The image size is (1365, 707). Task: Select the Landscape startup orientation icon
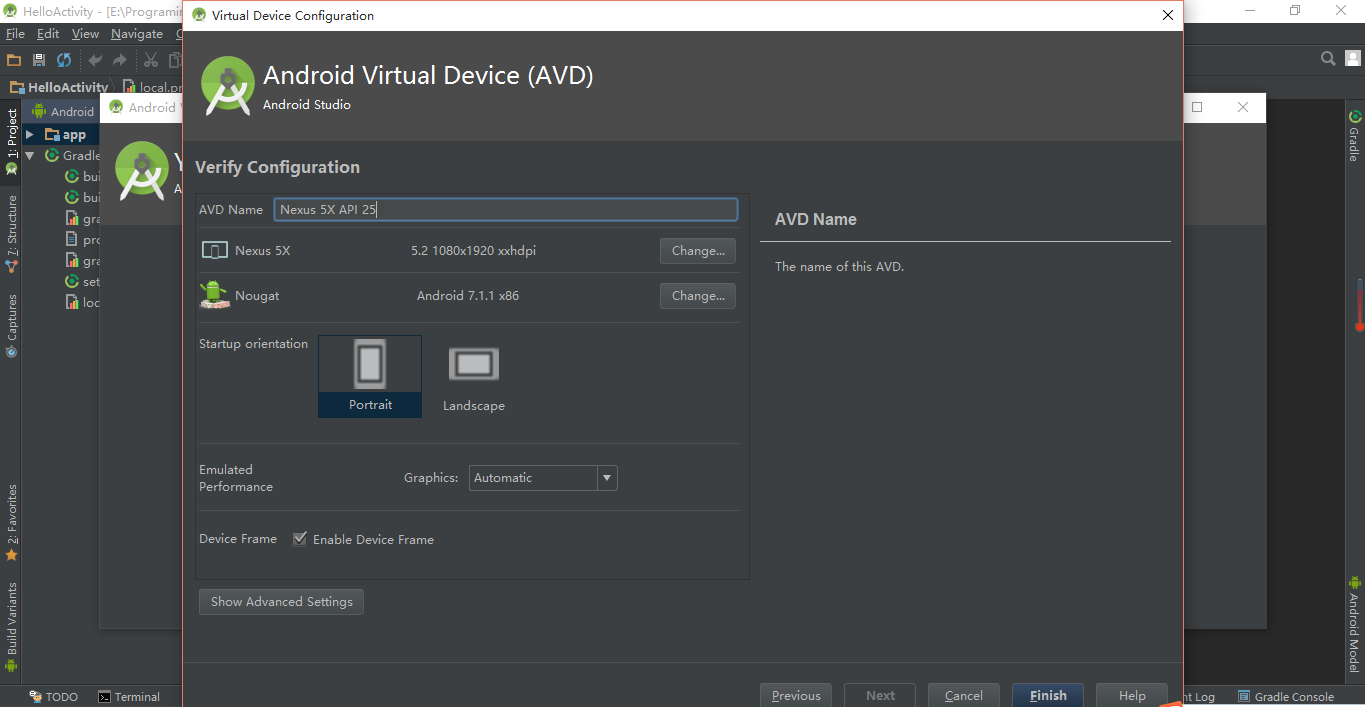[x=474, y=365]
